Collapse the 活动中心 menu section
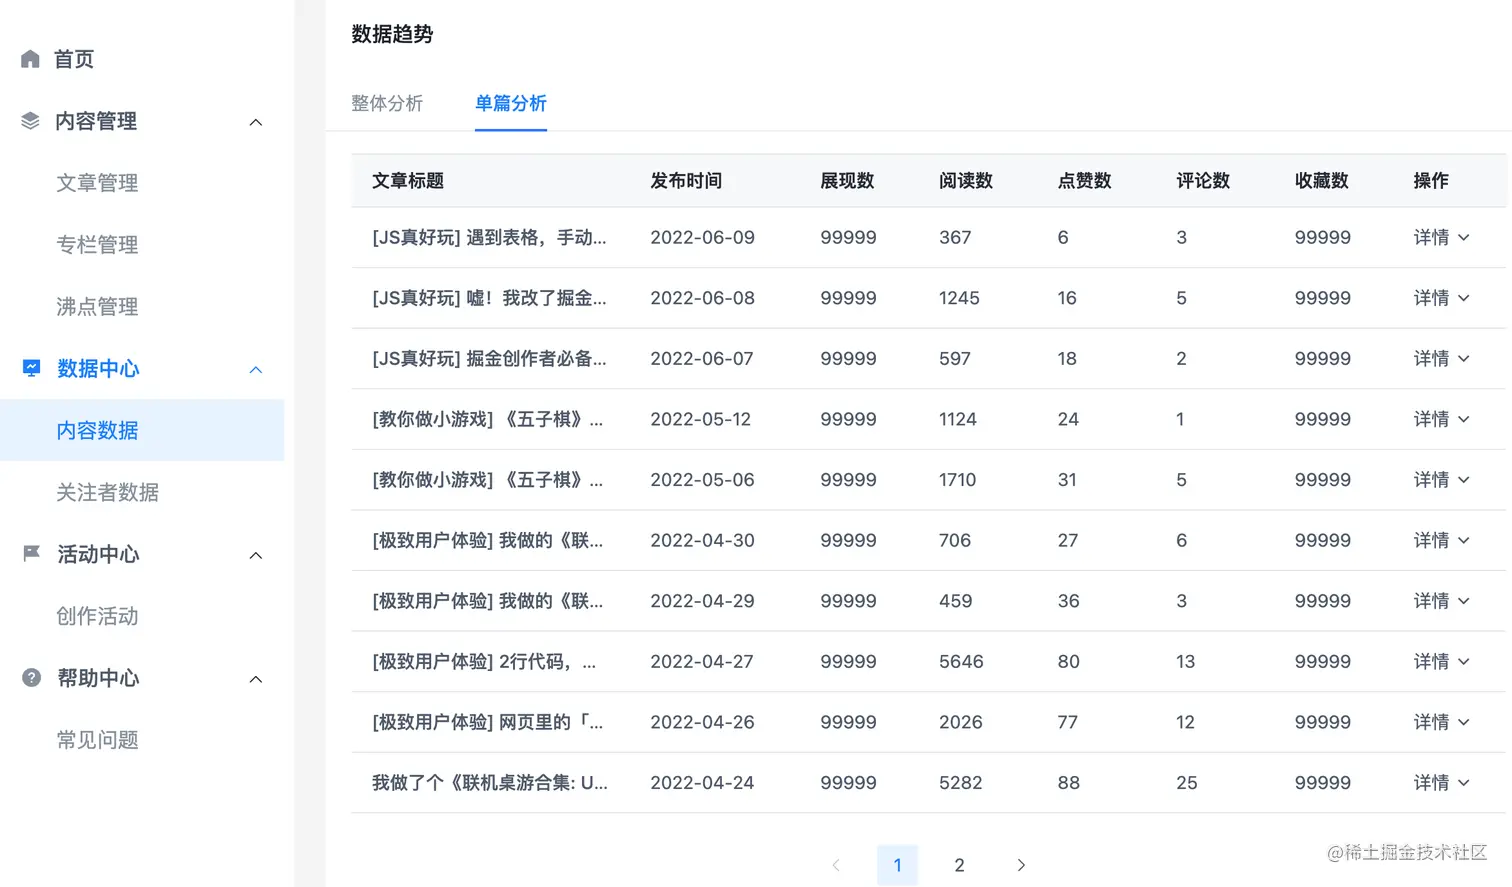This screenshot has width=1512, height=887. click(256, 555)
